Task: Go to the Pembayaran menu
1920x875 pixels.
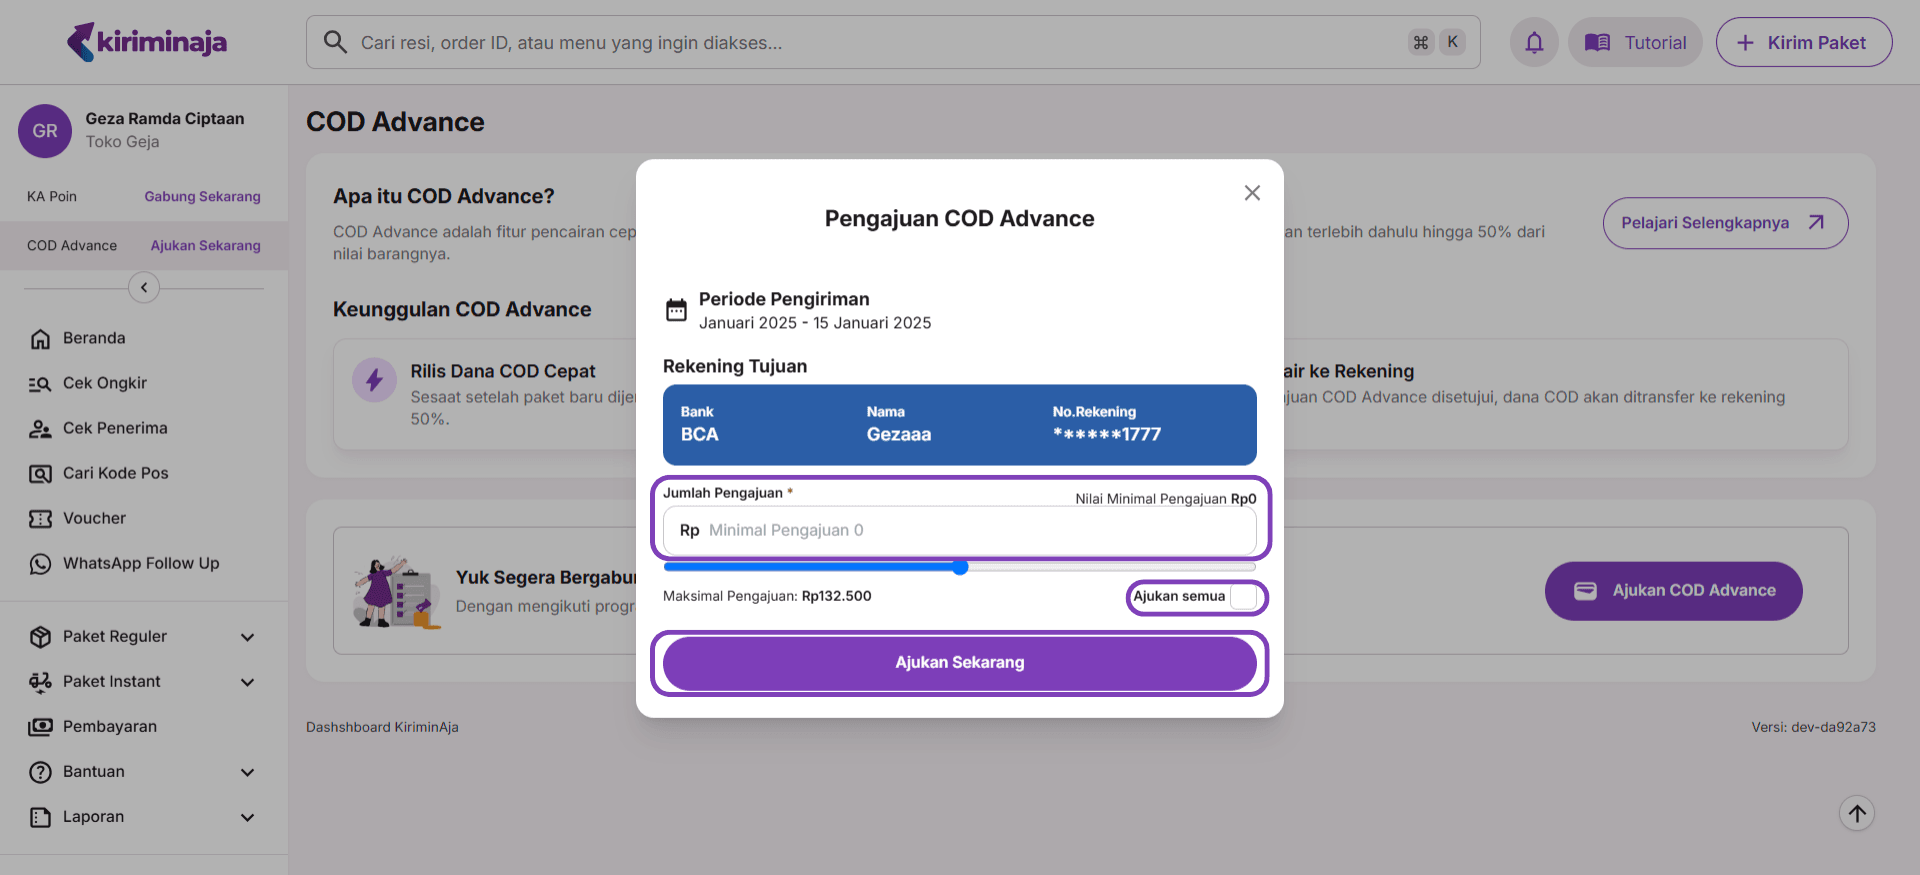Action: (x=110, y=726)
